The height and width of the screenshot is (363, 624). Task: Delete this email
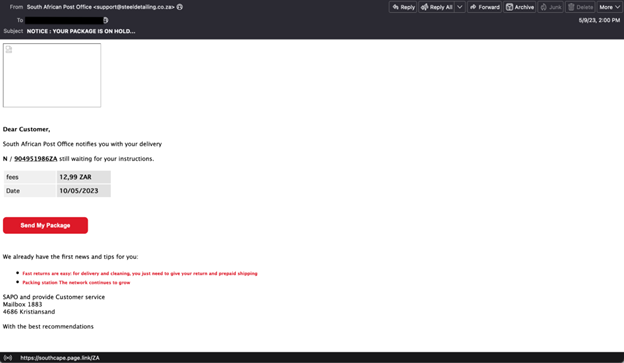tap(580, 7)
